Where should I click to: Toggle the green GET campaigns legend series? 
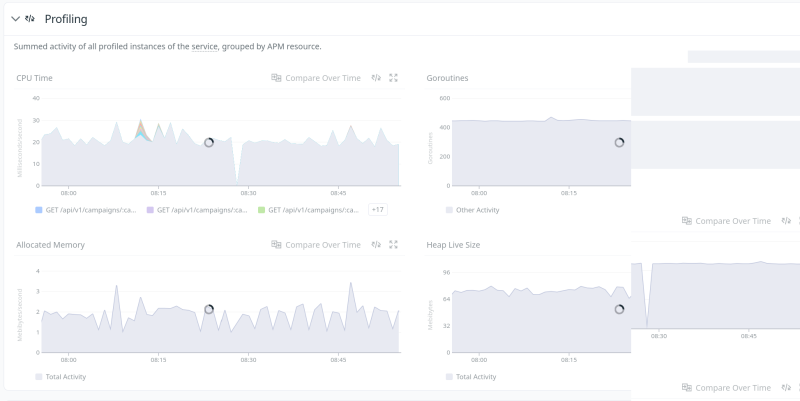click(307, 210)
